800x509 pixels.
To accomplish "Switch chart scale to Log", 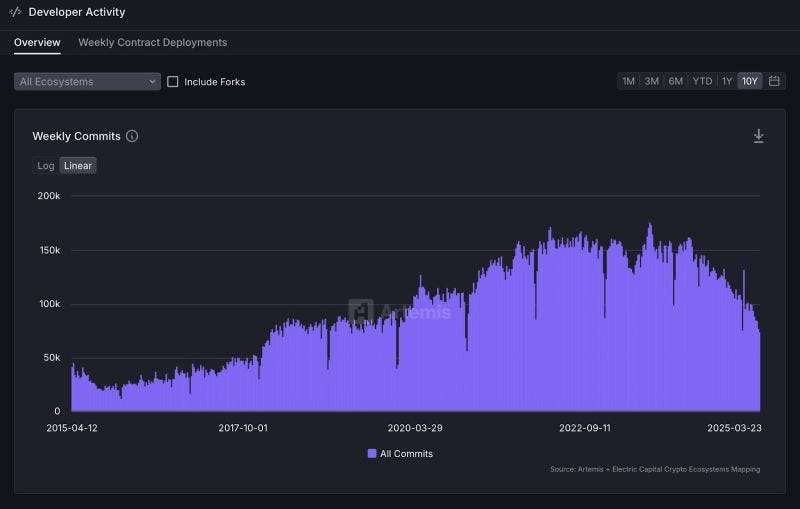I will pos(45,166).
